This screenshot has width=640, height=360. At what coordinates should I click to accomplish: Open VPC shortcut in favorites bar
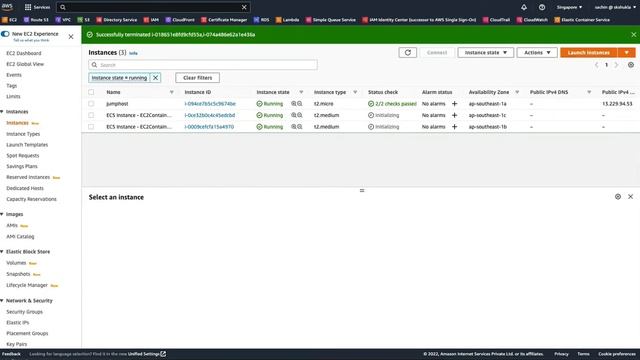[63, 20]
